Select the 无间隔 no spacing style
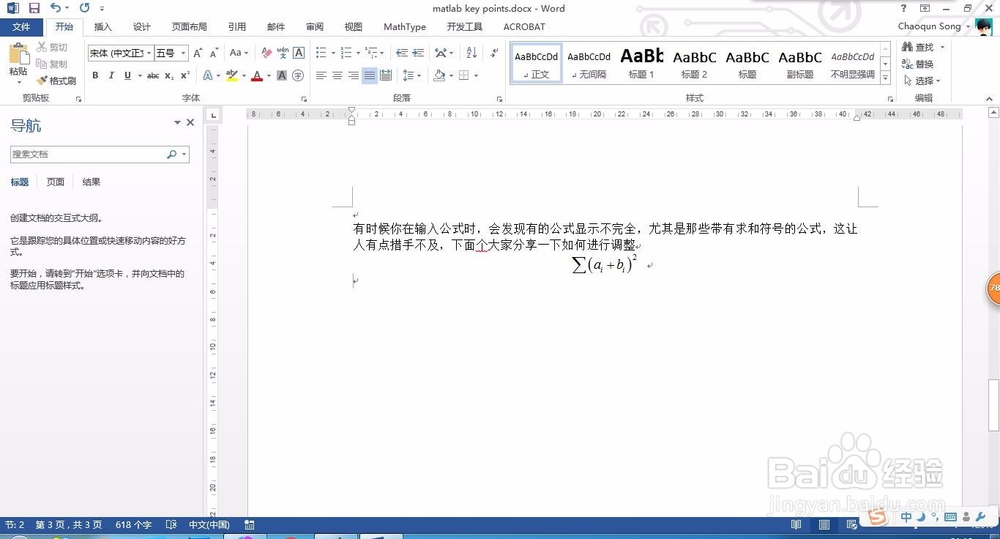The width and height of the screenshot is (1000, 539). pos(589,64)
